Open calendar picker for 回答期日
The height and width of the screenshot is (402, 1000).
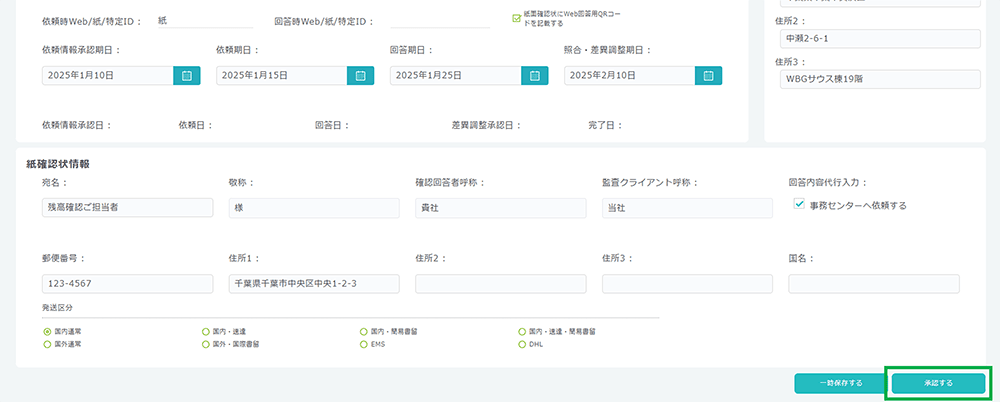click(x=535, y=75)
